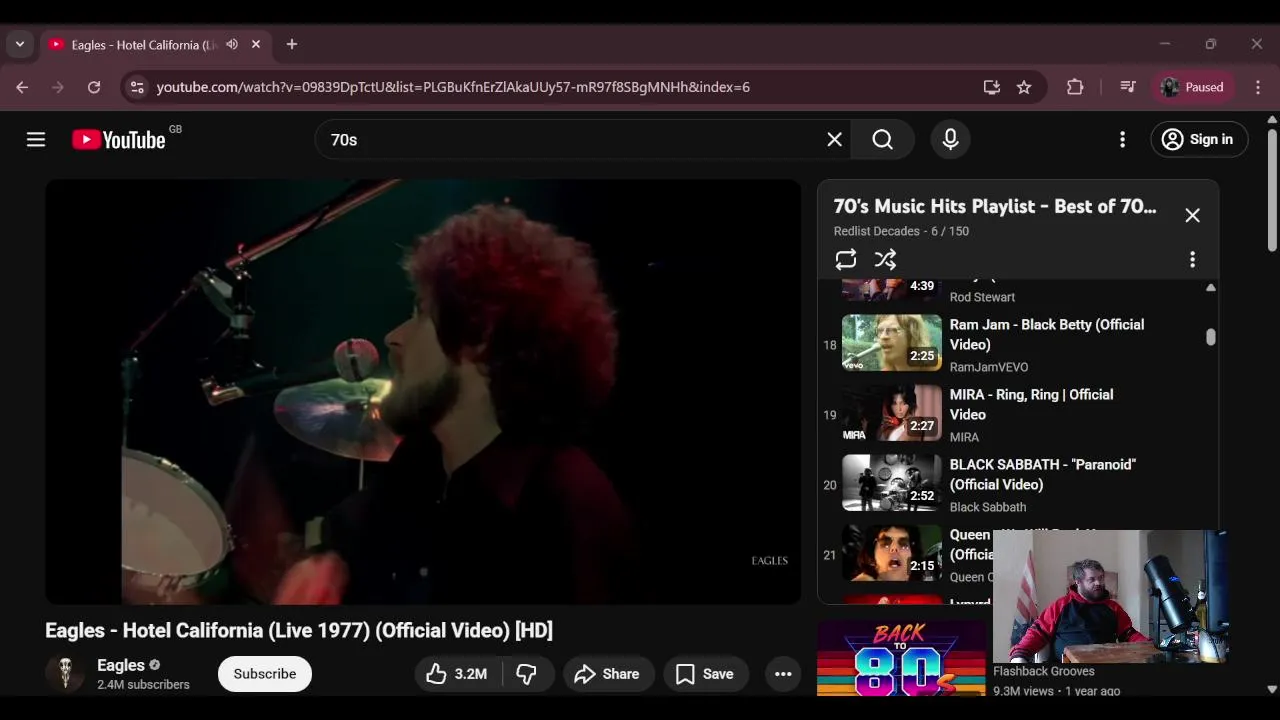1280x720 pixels.
Task: Open the Back to 80s video thumbnail
Action: (901, 658)
